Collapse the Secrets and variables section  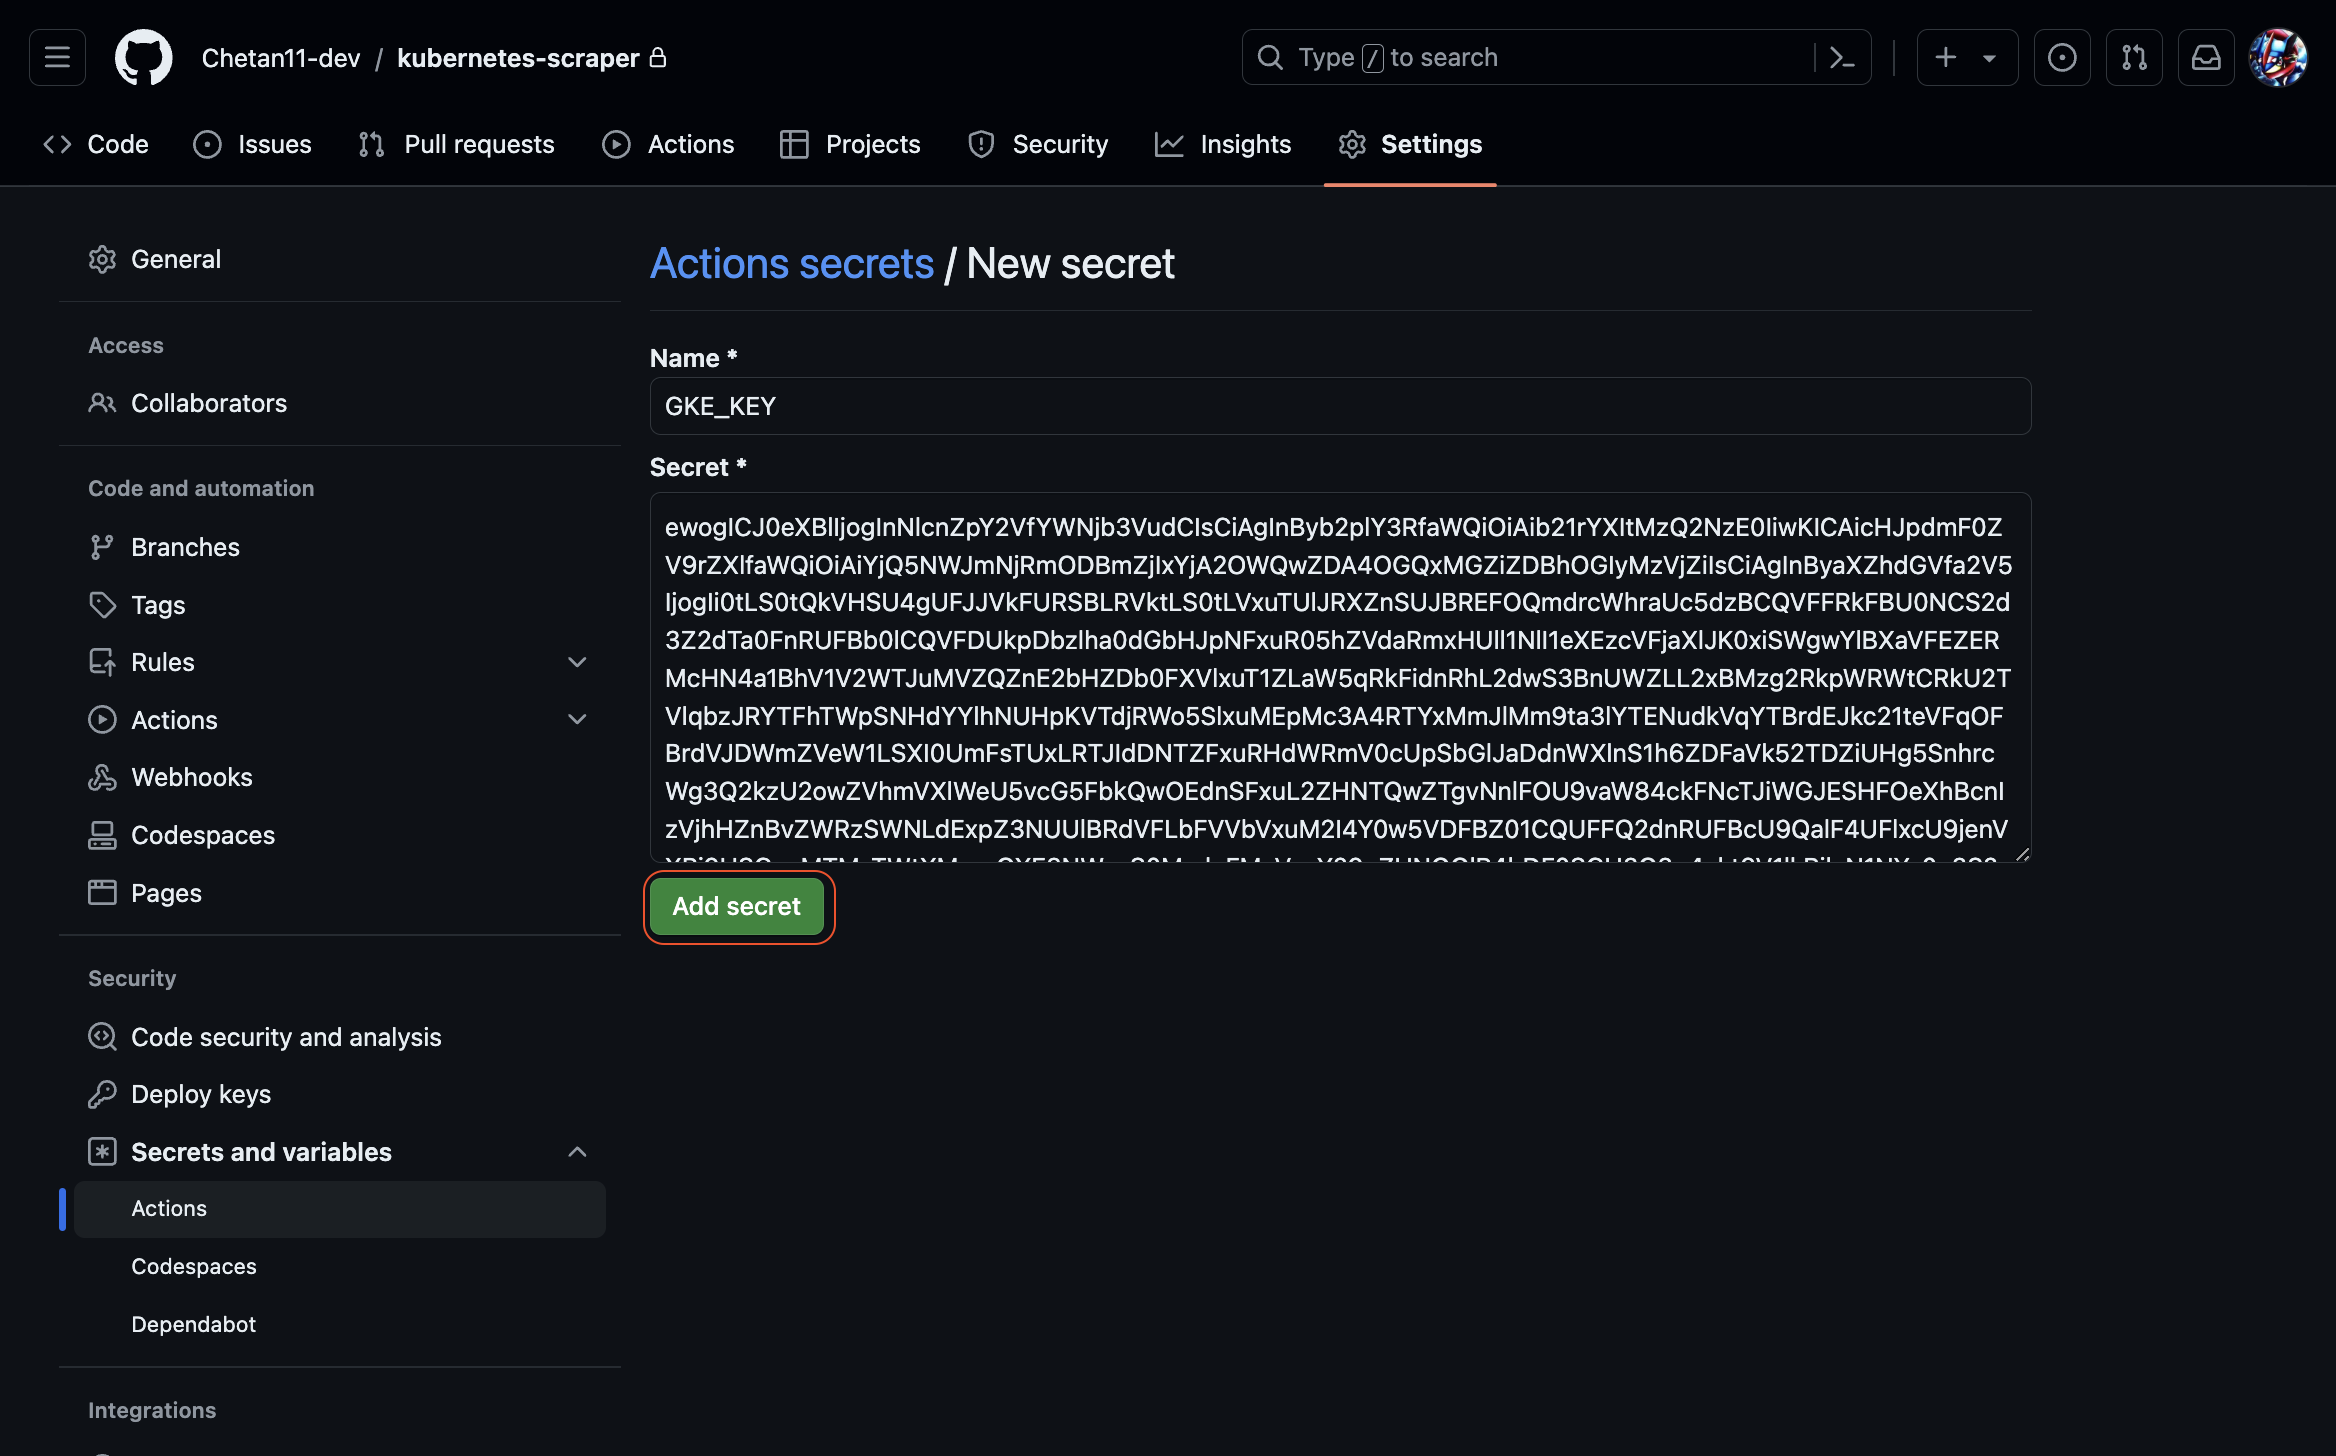(577, 1152)
